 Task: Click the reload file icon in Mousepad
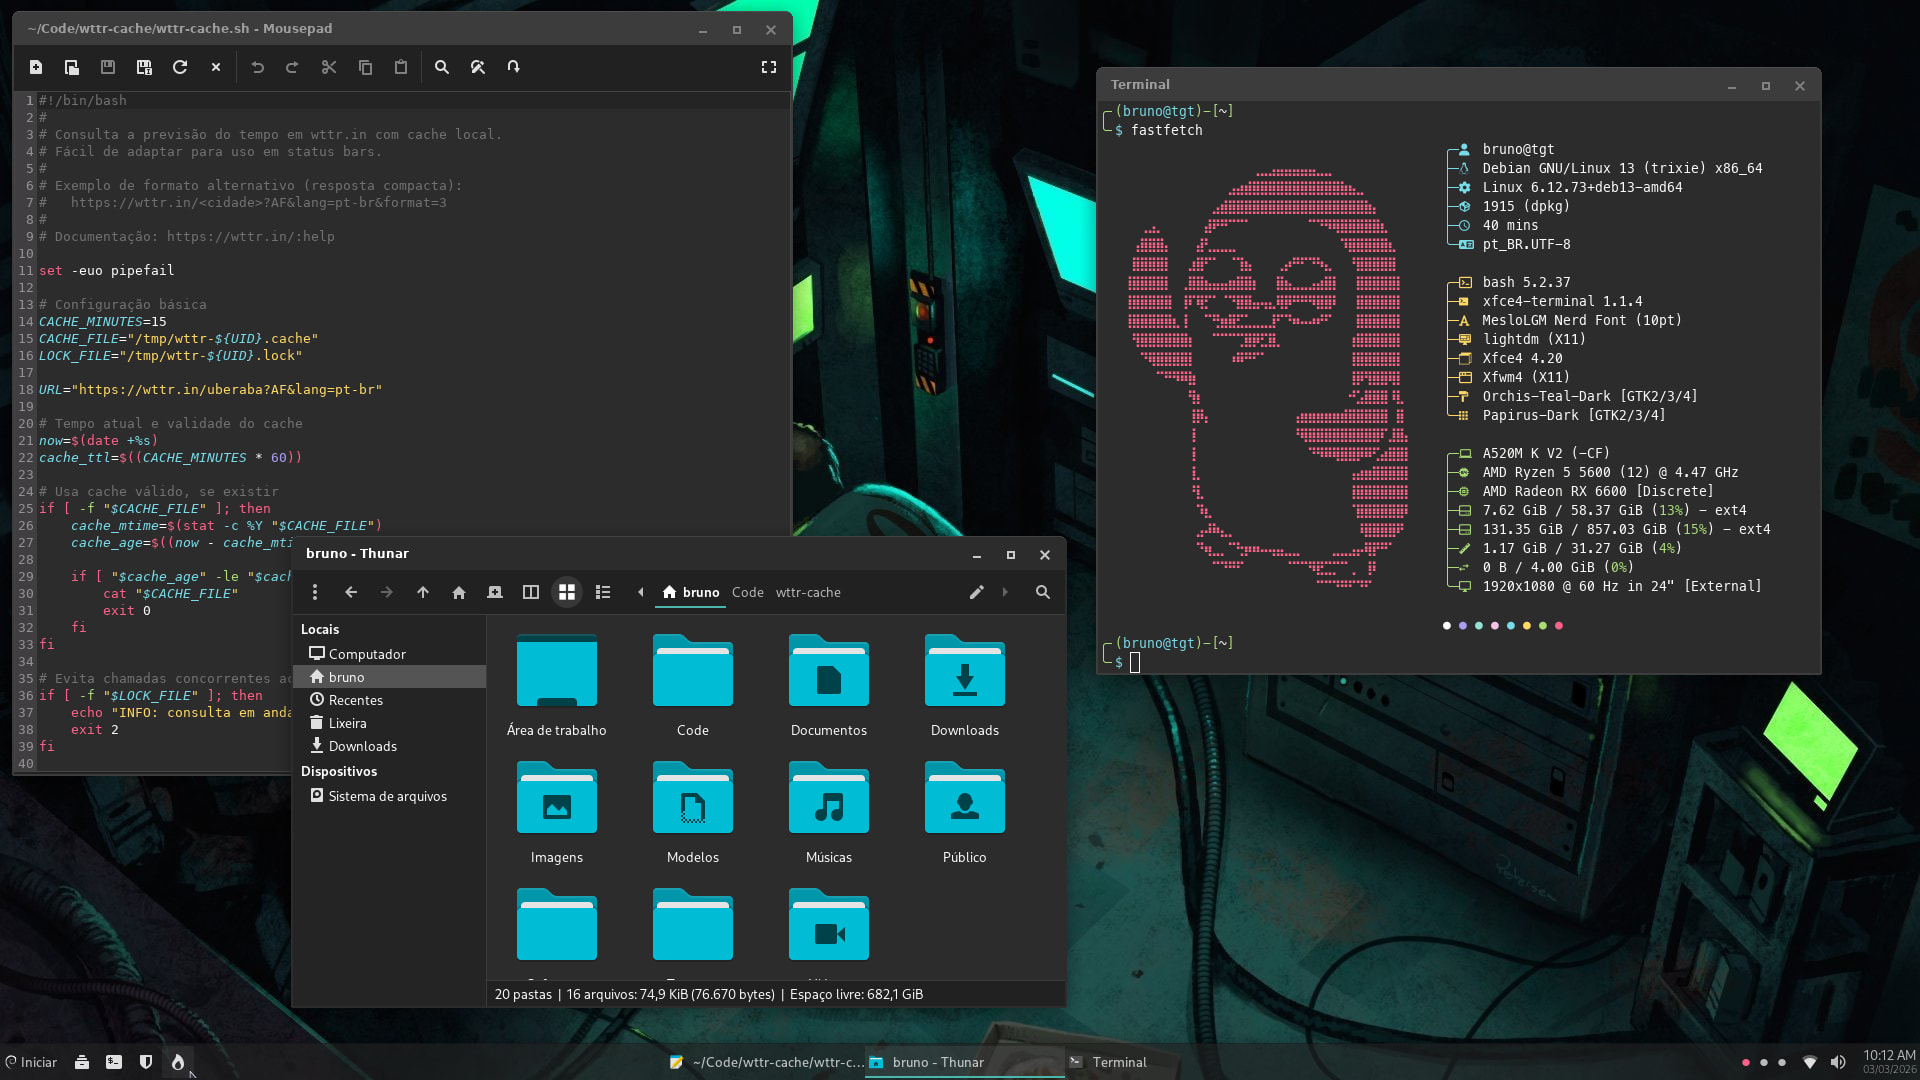[180, 67]
